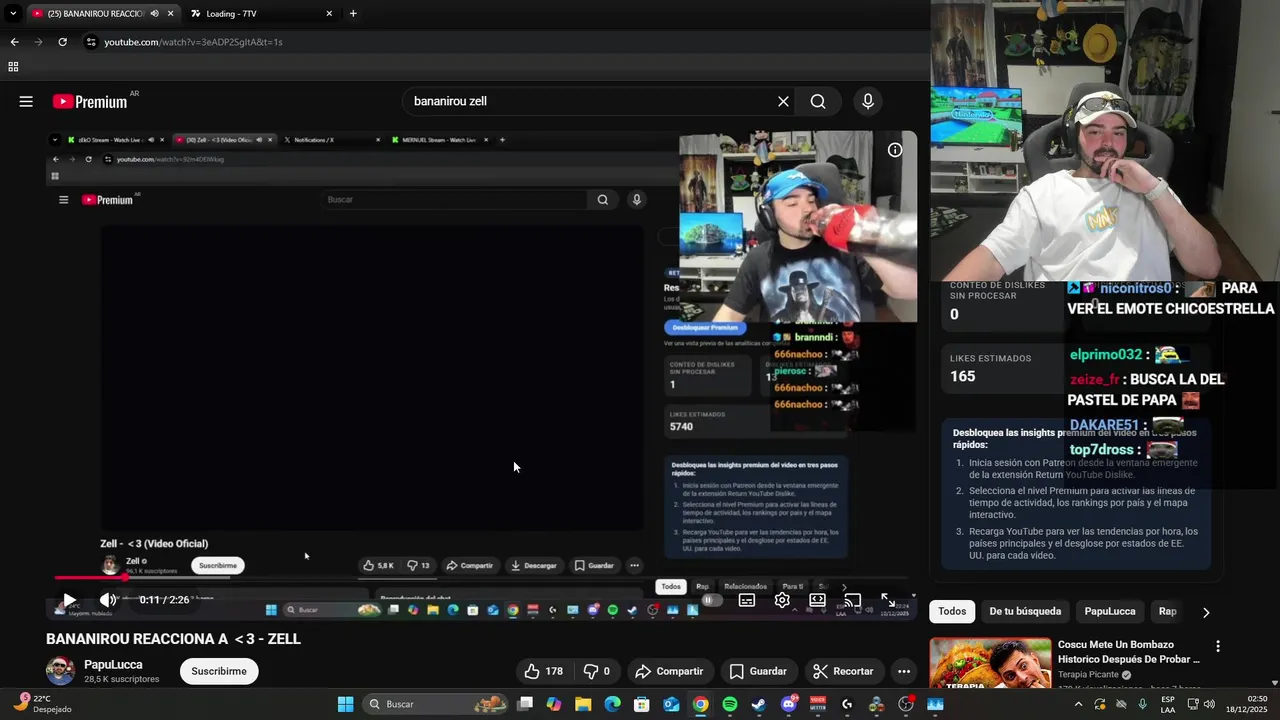This screenshot has width=1280, height=720.
Task: Start voice search with microphone
Action: [867, 101]
